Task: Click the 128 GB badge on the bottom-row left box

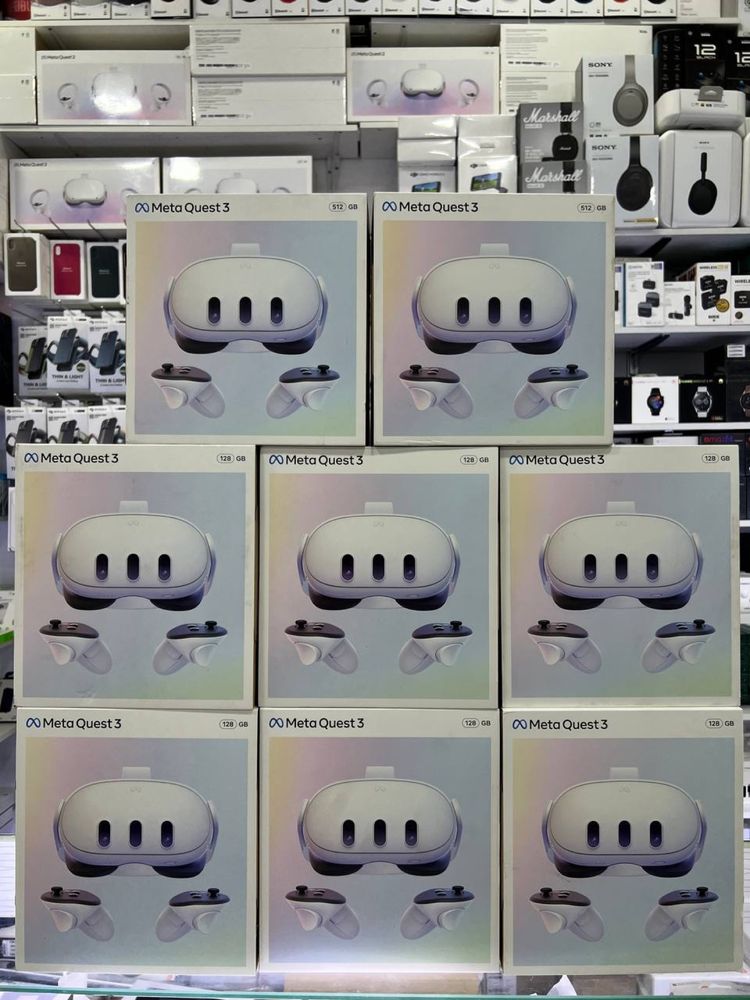Action: click(x=234, y=724)
